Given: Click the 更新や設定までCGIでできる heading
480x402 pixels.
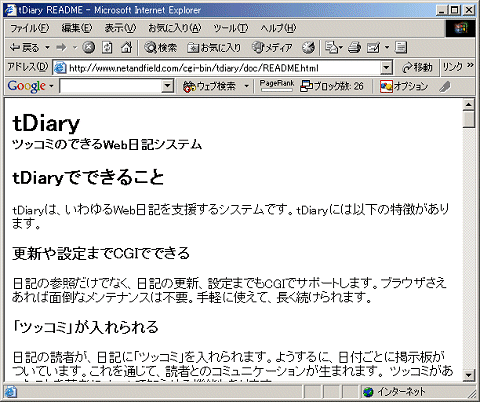Looking at the screenshot, I should (x=101, y=253).
